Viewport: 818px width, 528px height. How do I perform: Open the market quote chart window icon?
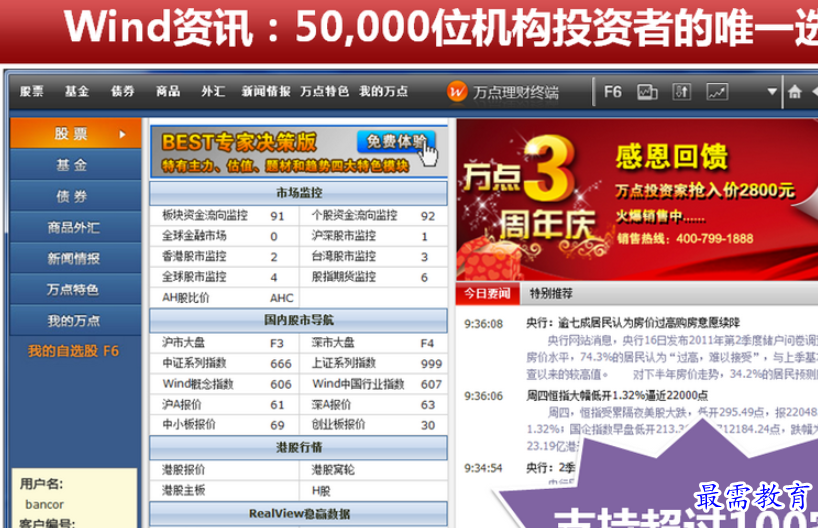[647, 92]
